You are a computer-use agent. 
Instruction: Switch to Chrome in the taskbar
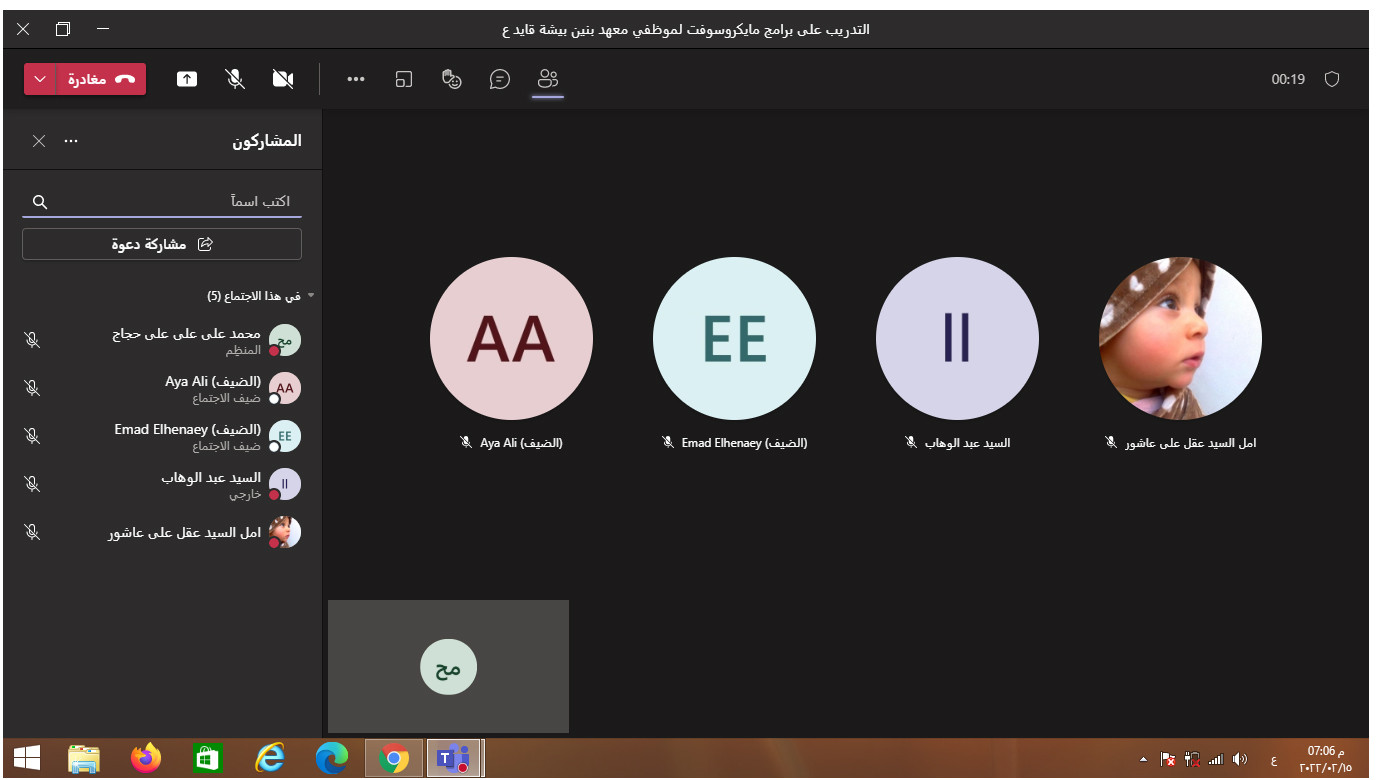(394, 760)
